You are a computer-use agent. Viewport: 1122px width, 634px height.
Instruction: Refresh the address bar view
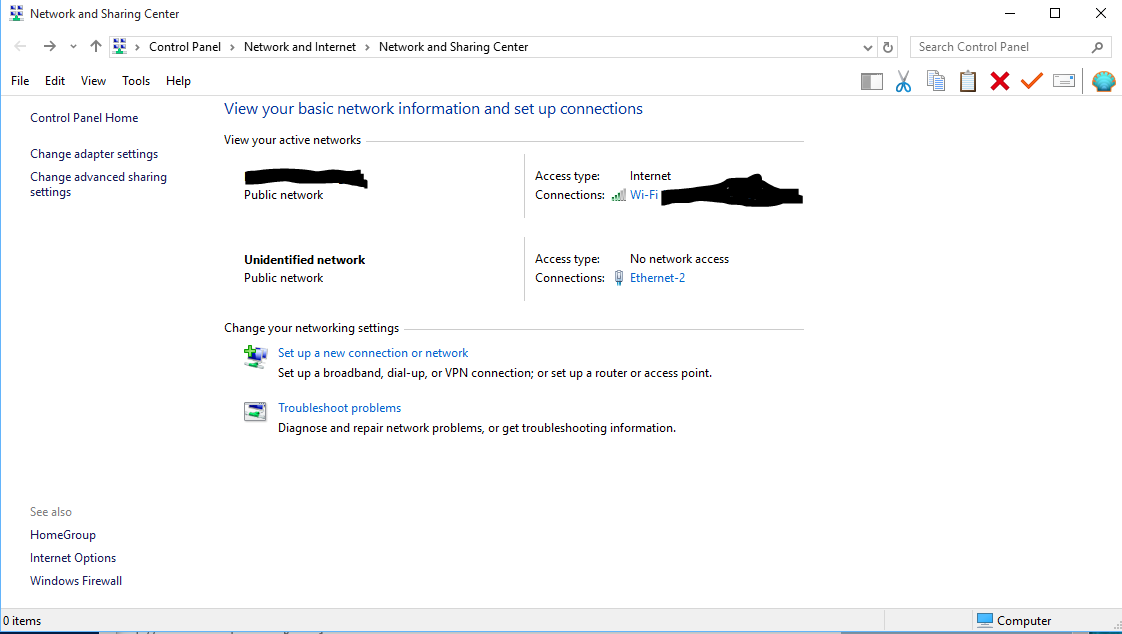point(888,47)
